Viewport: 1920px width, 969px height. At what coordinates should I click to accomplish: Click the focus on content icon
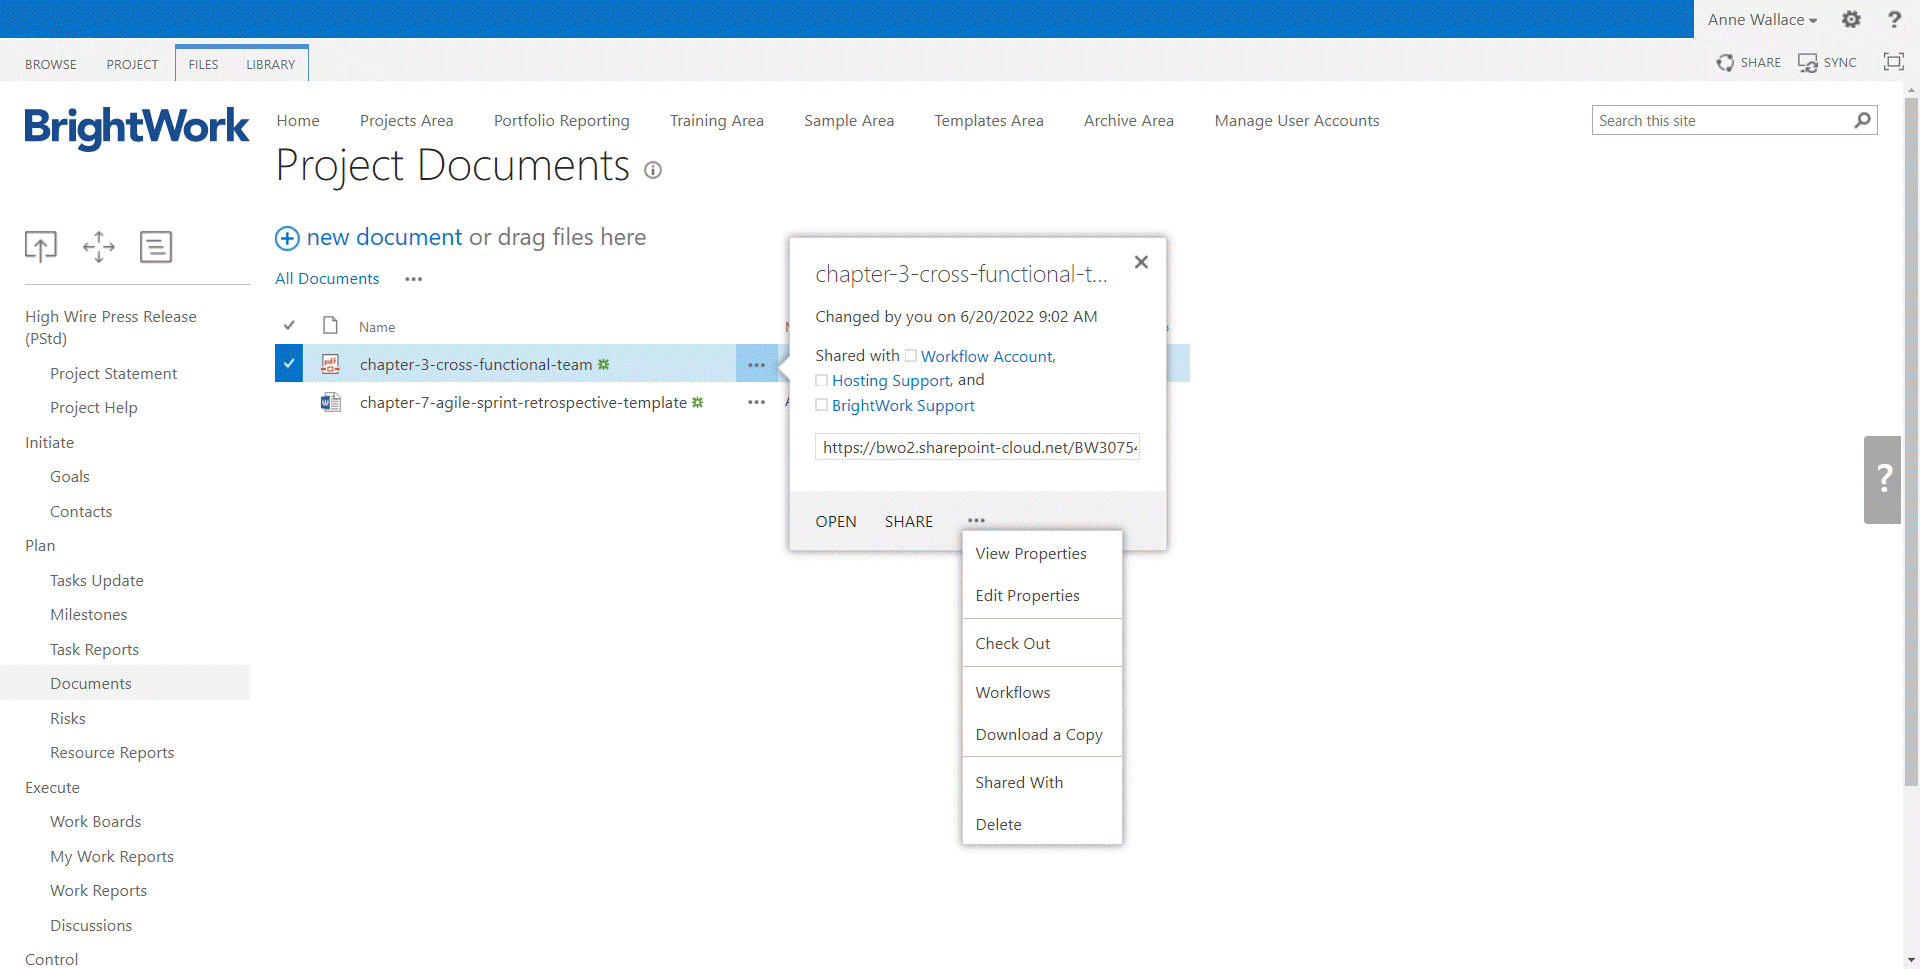tap(1893, 62)
